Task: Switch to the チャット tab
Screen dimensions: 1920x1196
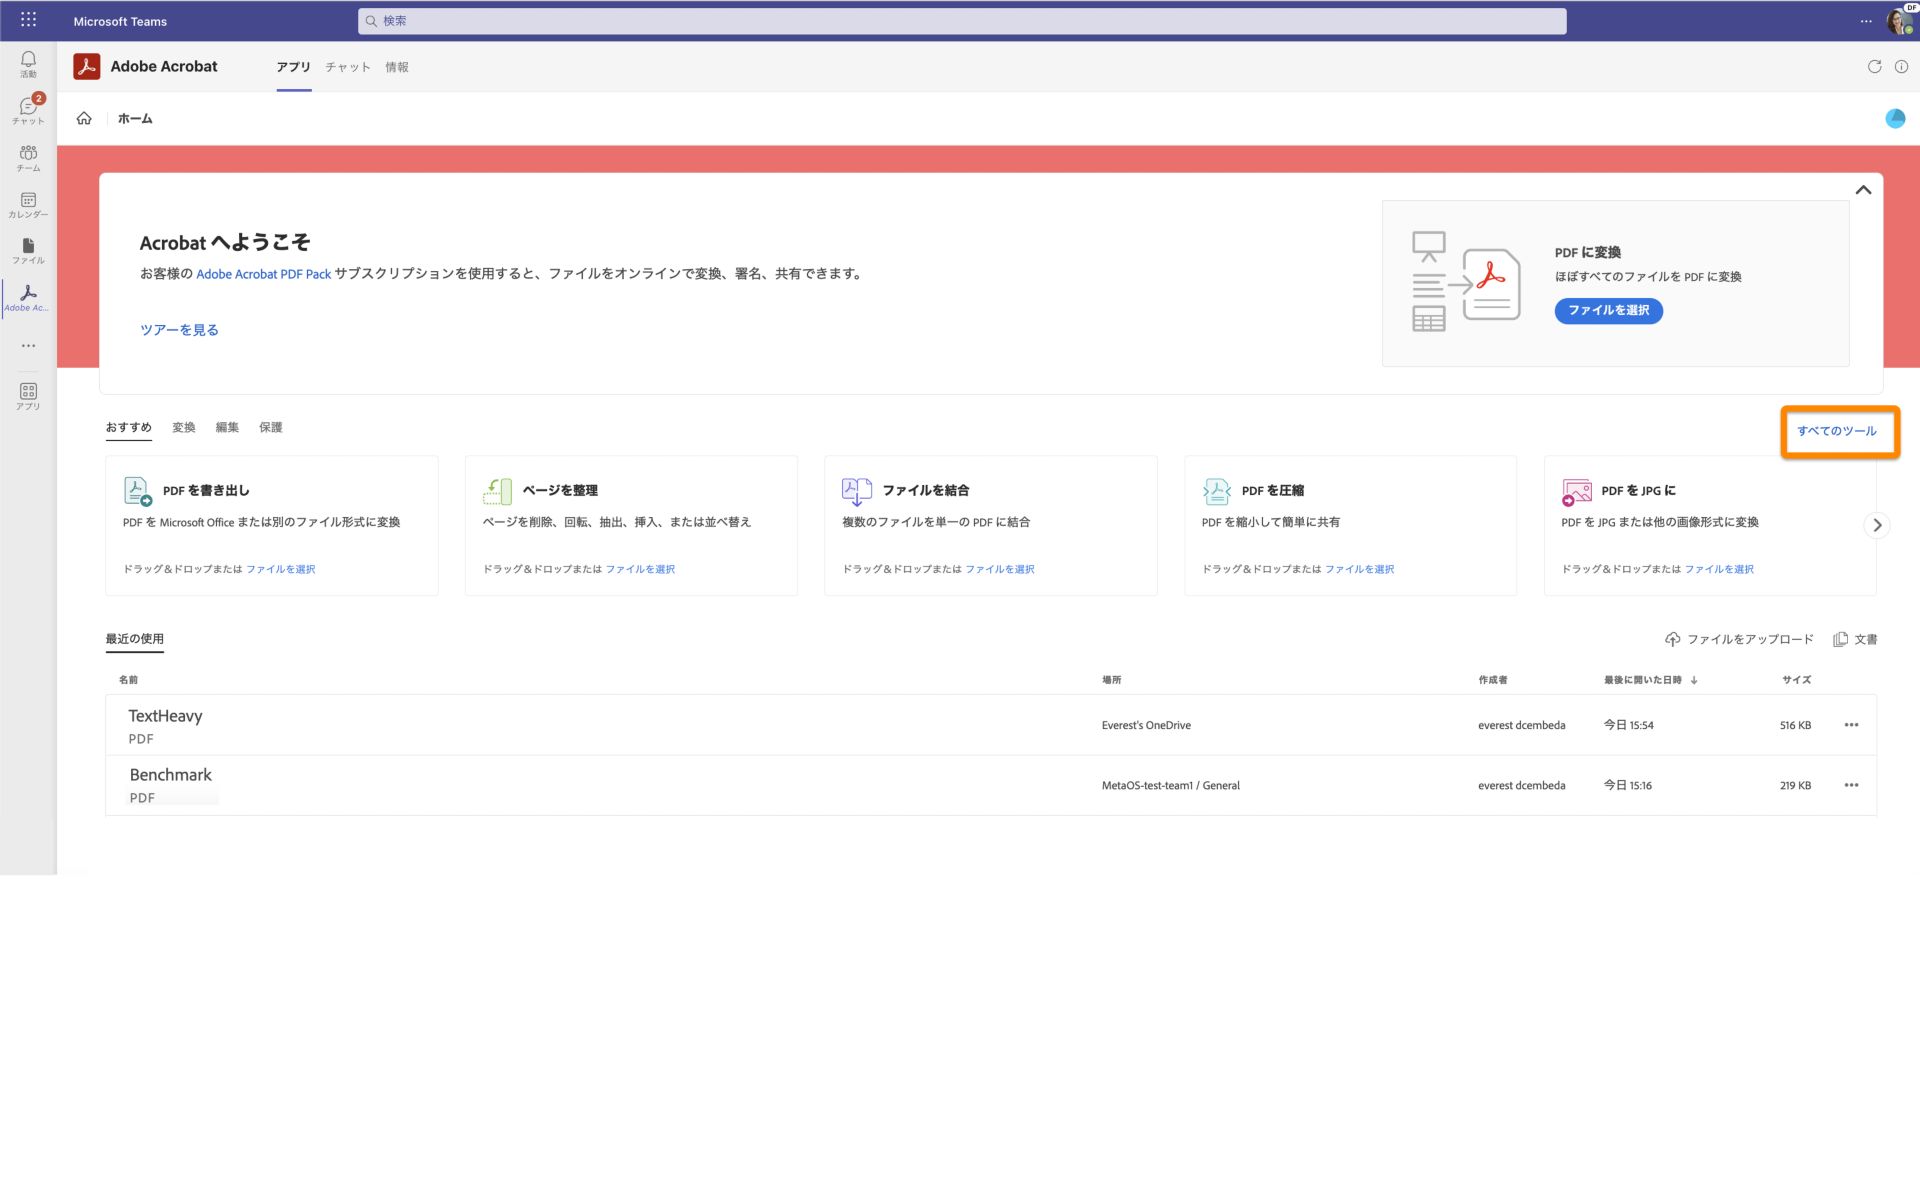Action: (347, 67)
